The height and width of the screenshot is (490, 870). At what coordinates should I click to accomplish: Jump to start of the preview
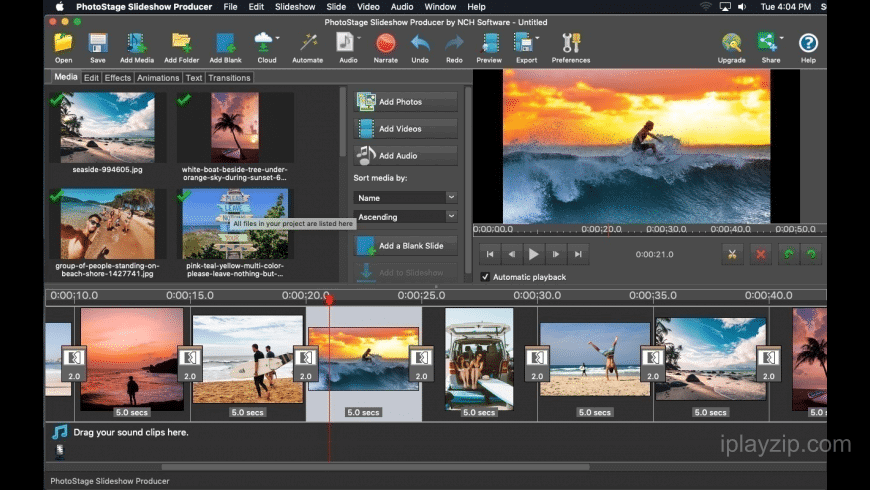click(x=489, y=254)
